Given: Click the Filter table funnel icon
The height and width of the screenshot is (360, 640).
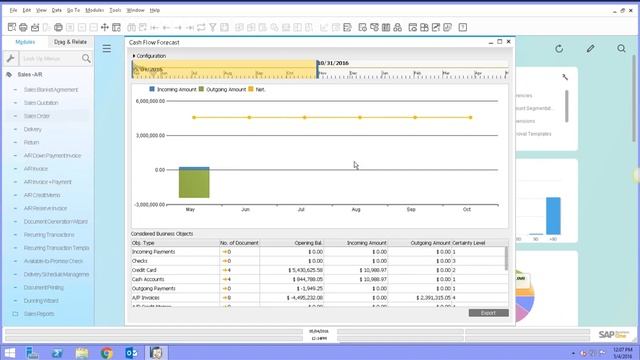Looking at the screenshot, I should pos(213,27).
